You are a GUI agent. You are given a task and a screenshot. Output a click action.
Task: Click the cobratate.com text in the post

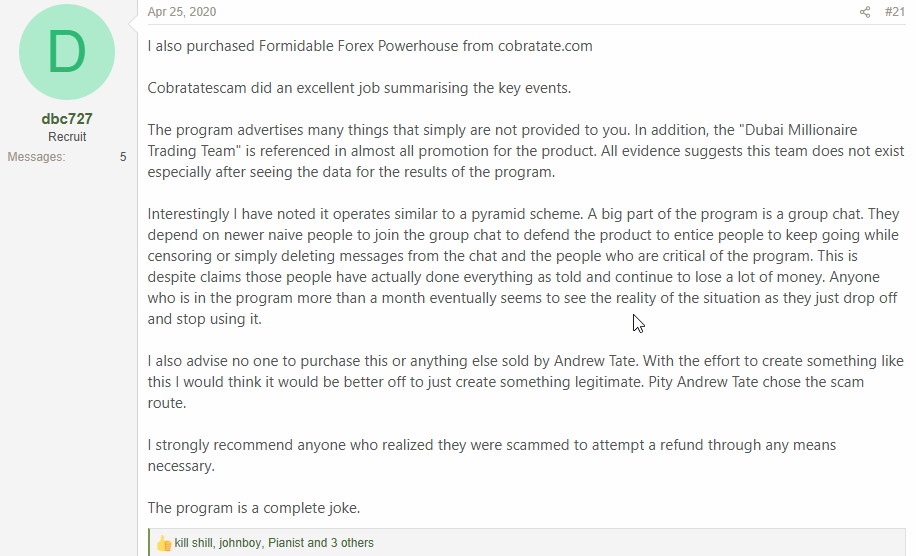tap(545, 46)
